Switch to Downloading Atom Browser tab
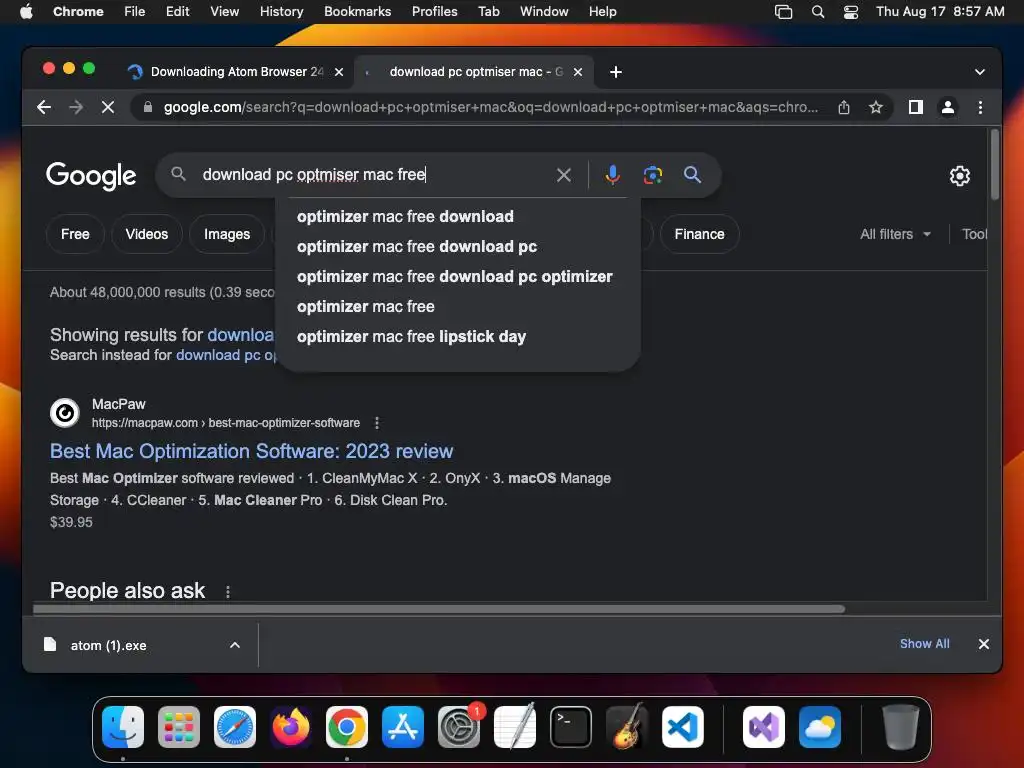Screen dimensions: 1024x768 click(236, 72)
